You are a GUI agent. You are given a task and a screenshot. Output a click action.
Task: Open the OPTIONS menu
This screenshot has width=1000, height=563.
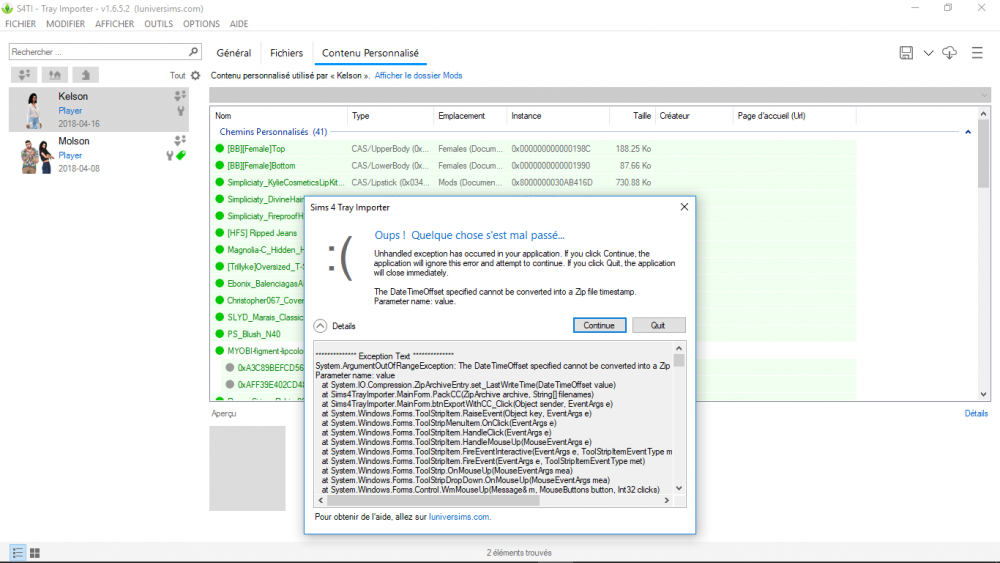(201, 24)
